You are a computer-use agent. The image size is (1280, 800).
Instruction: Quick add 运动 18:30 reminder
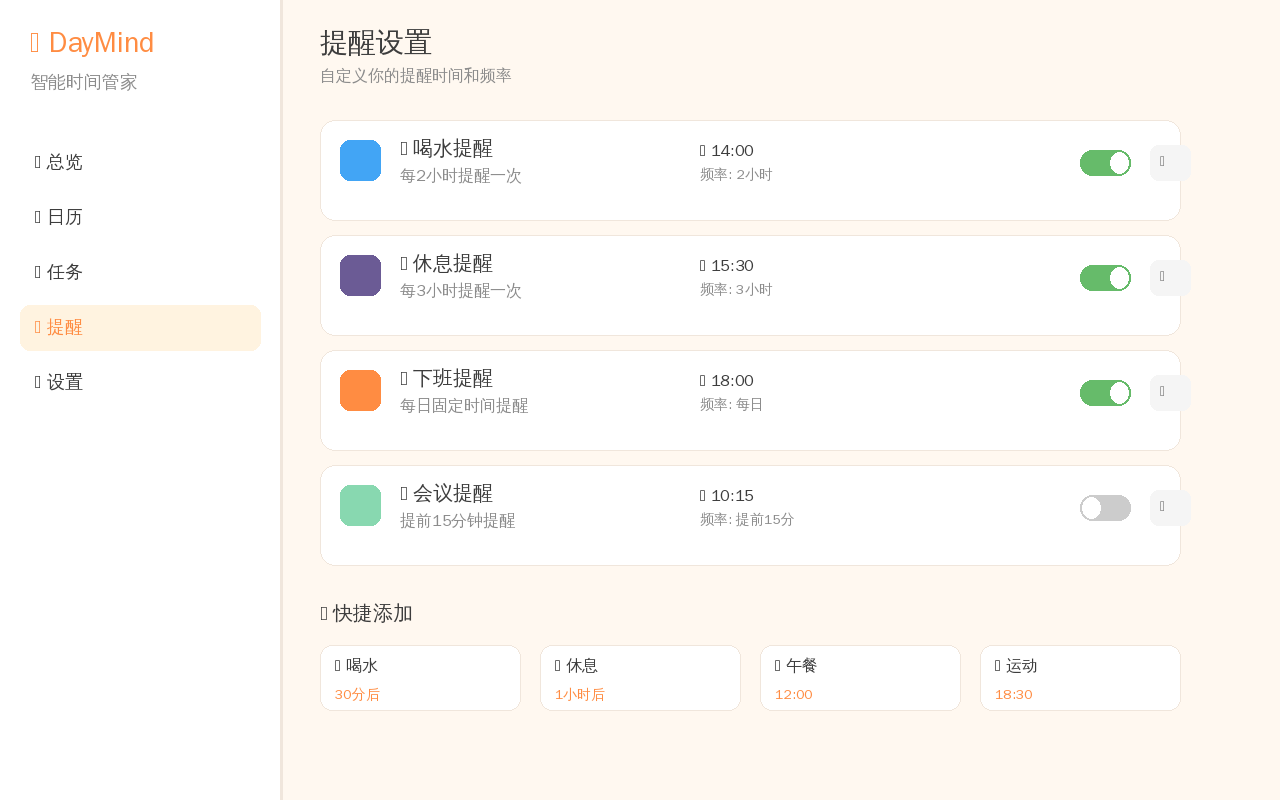[x=1080, y=678]
